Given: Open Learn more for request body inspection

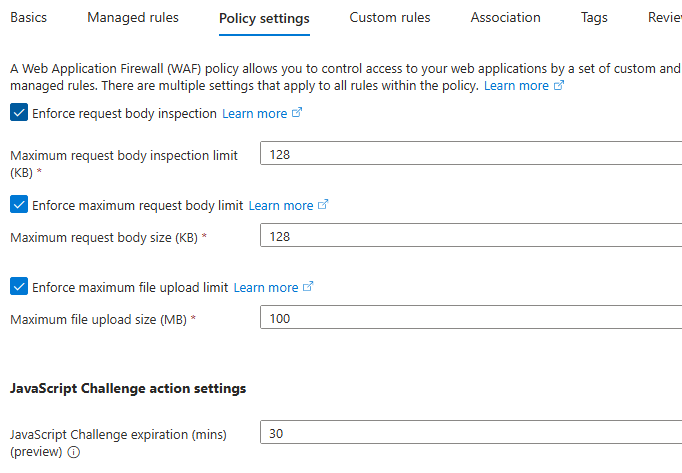Looking at the screenshot, I should [254, 114].
